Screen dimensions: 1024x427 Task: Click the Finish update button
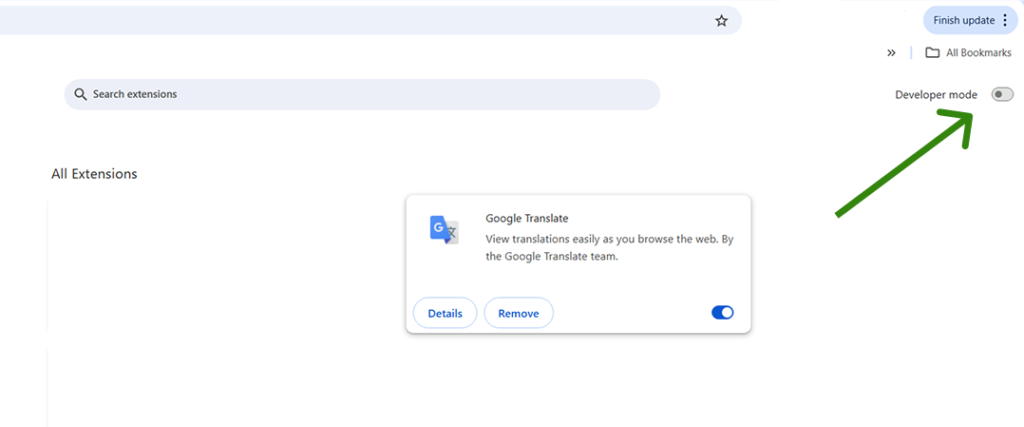(963, 20)
